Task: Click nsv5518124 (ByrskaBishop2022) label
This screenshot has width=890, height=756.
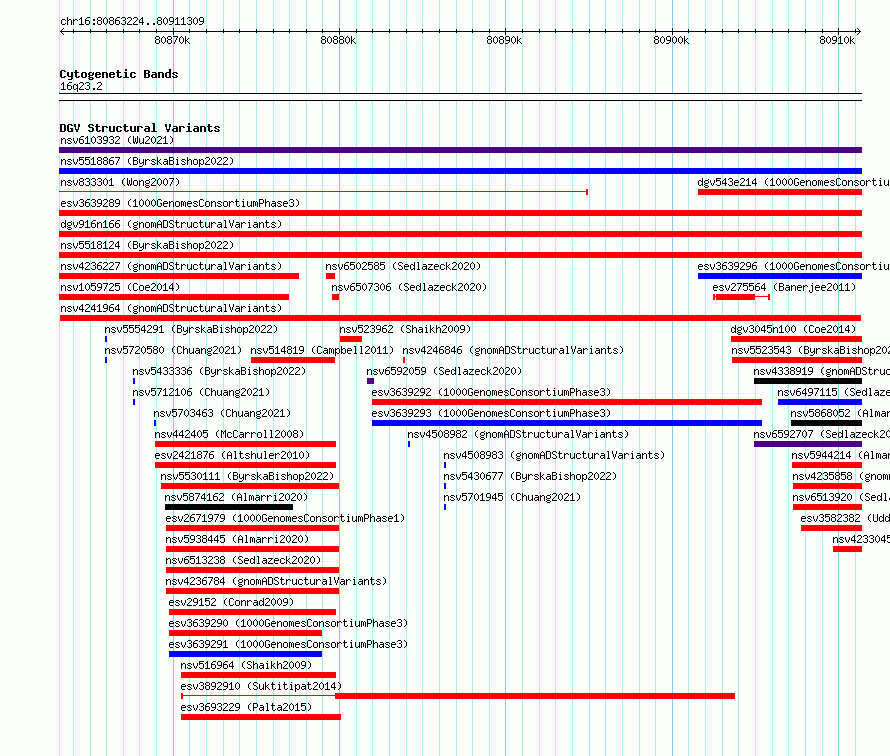Action: click(147, 245)
